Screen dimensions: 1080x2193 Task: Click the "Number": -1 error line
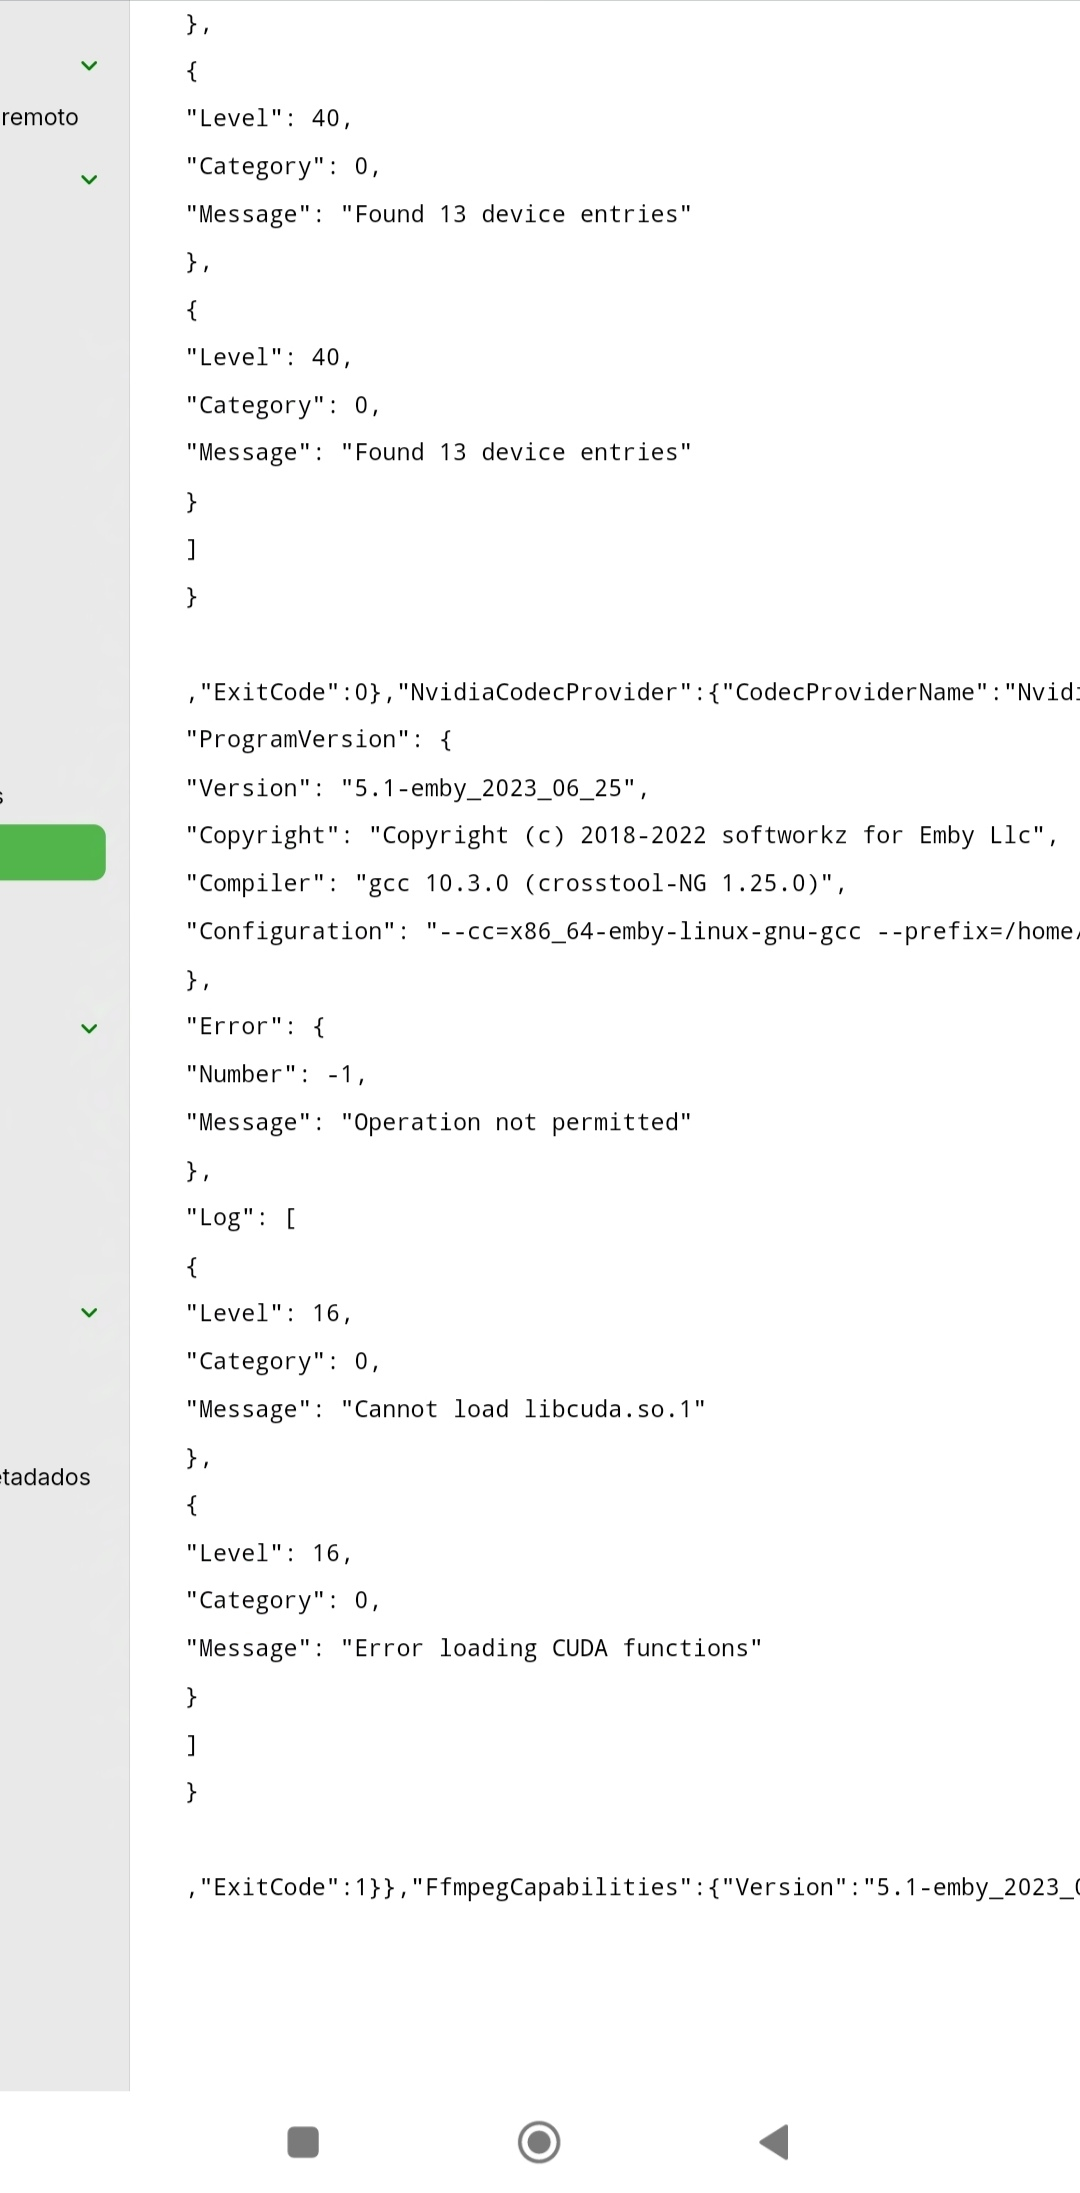tap(276, 1074)
